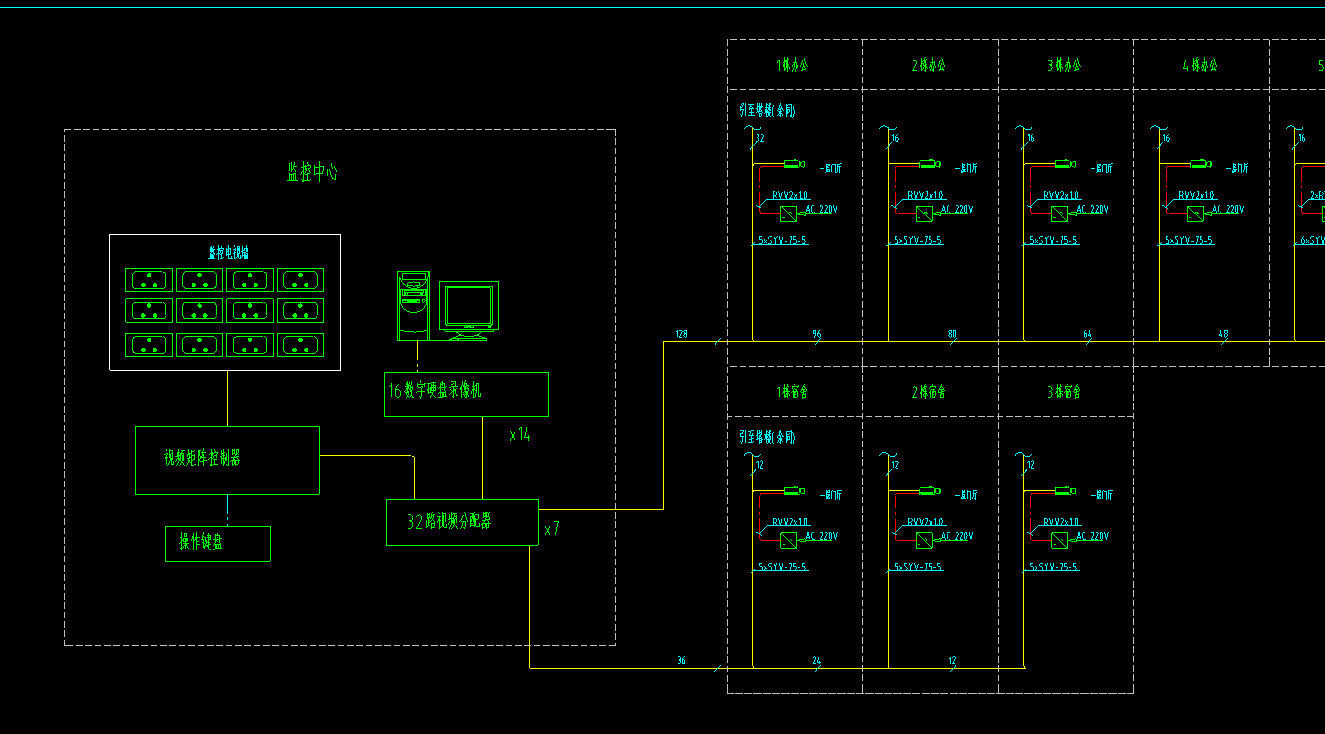This screenshot has width=1325, height=734.
Task: Click the 24 cable count label
Action: coord(817,661)
